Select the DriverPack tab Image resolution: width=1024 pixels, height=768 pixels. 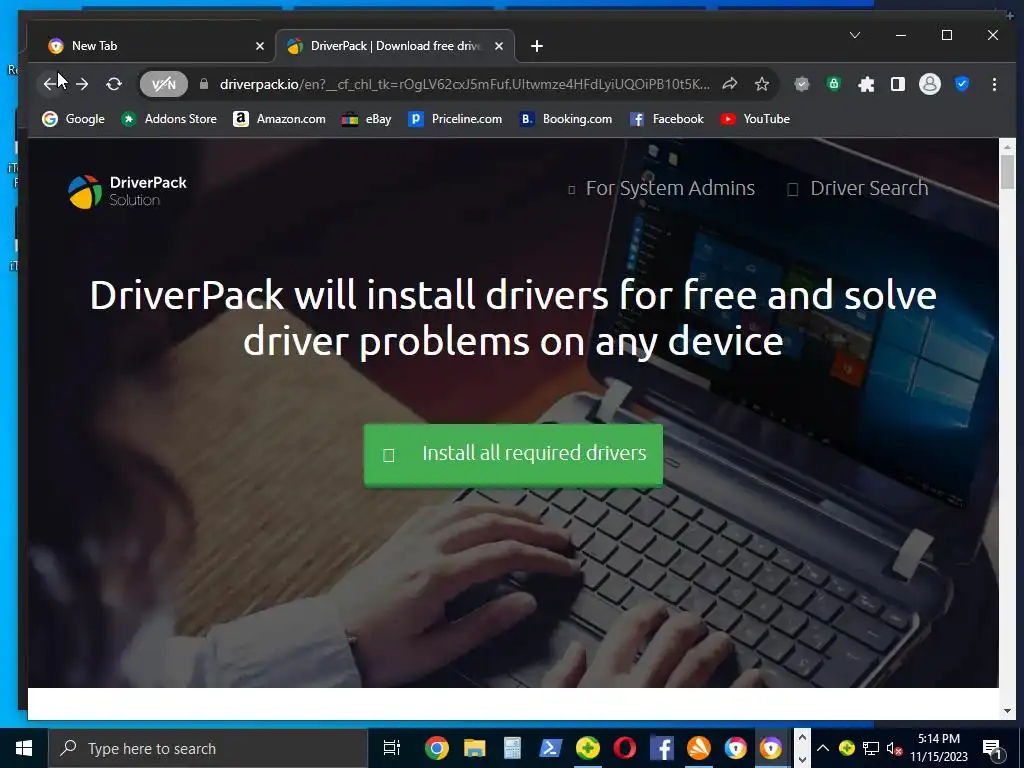(x=395, y=46)
